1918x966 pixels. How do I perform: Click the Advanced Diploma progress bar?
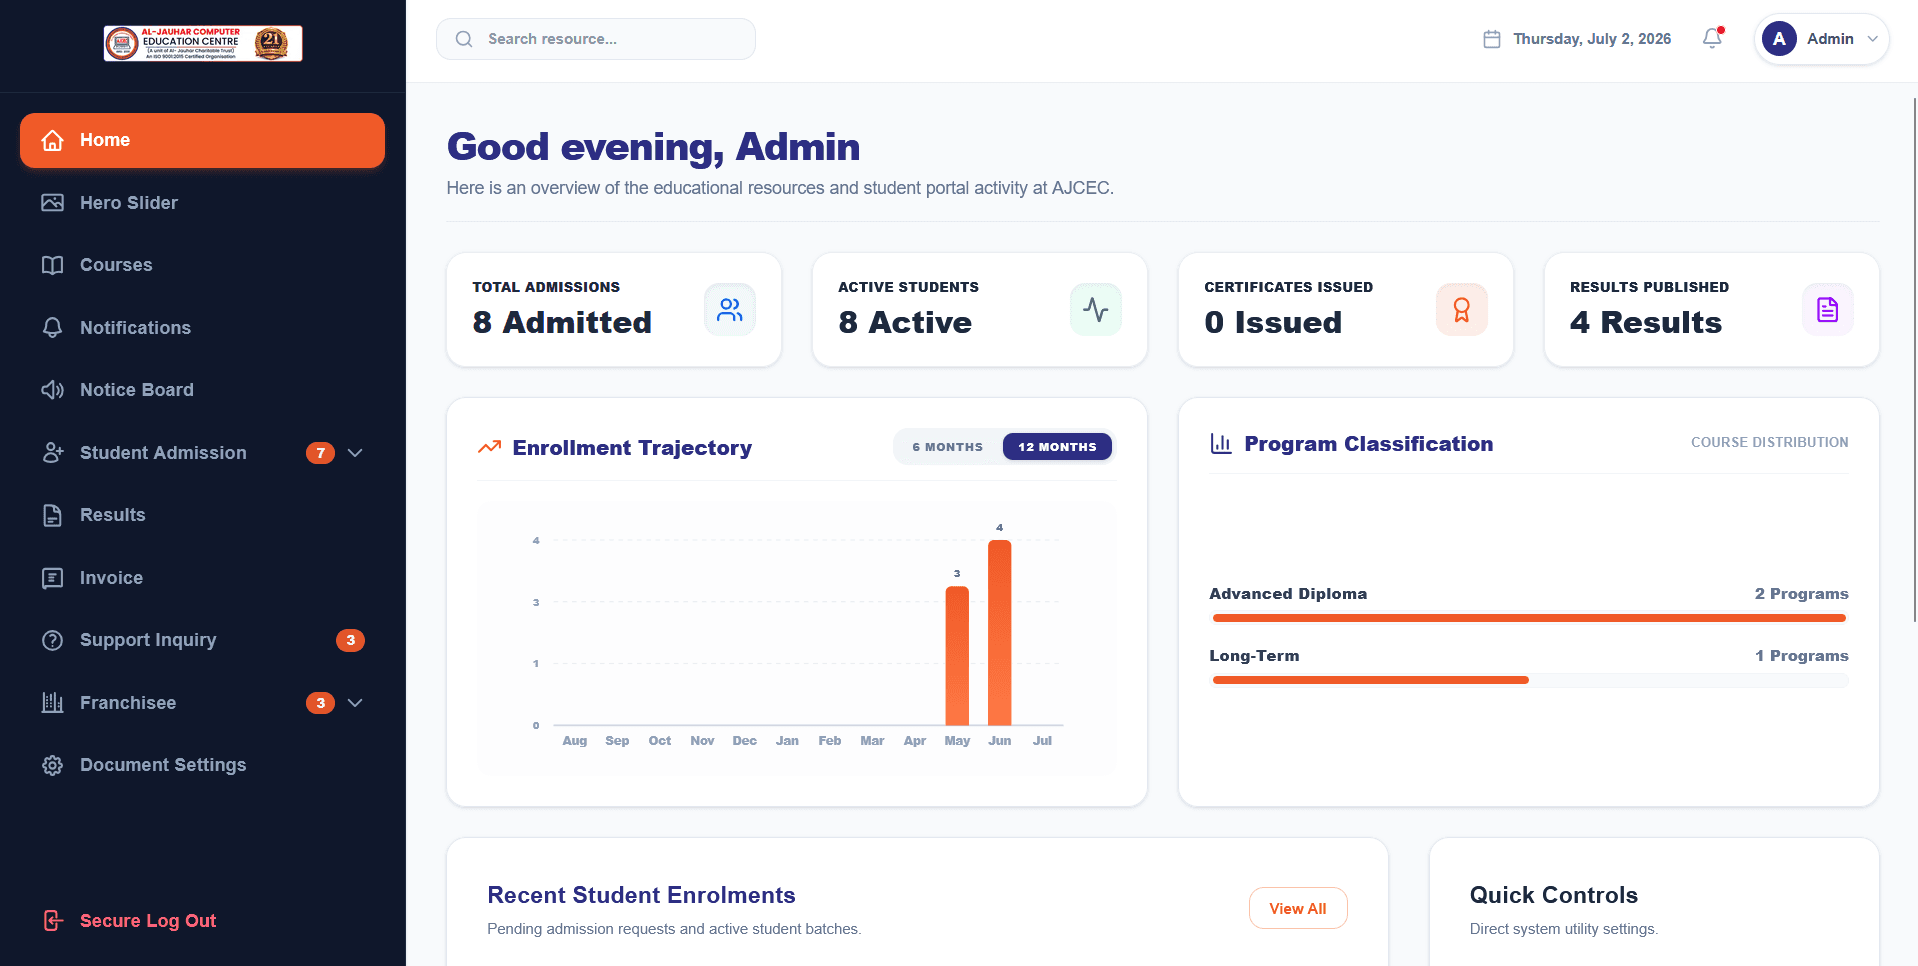(x=1529, y=618)
